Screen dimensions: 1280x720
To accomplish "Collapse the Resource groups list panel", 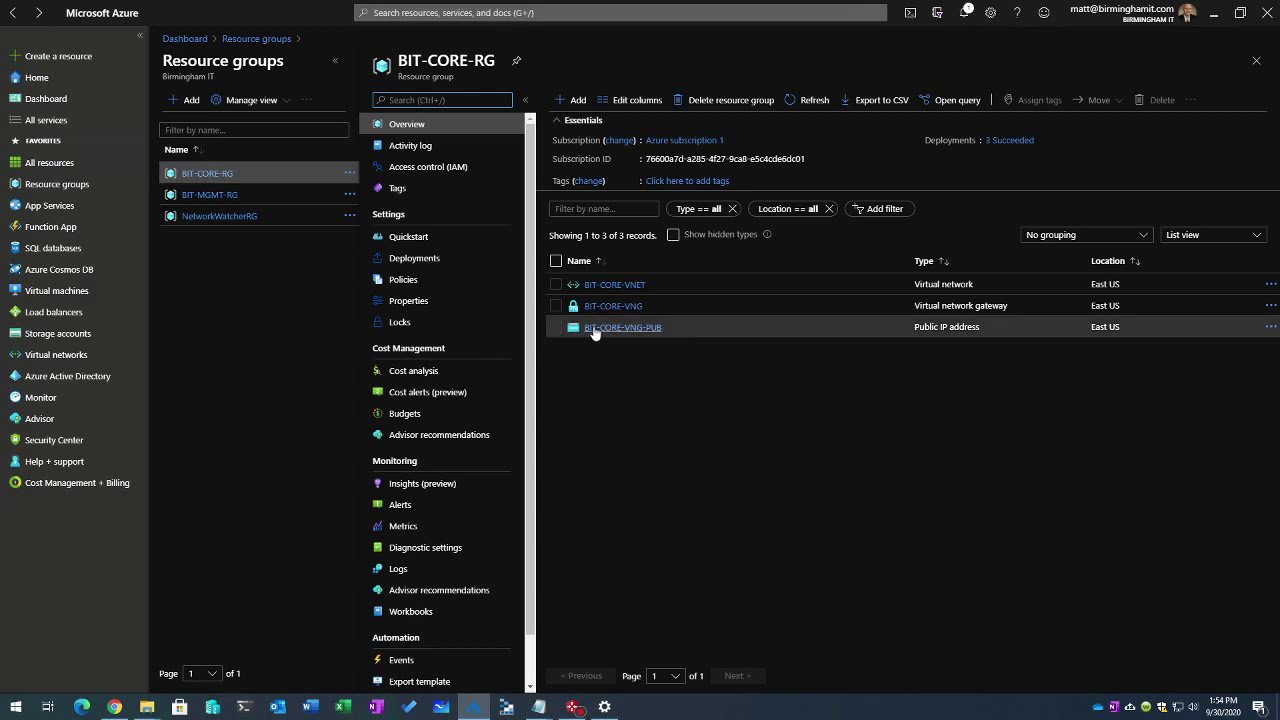I will click(x=335, y=61).
